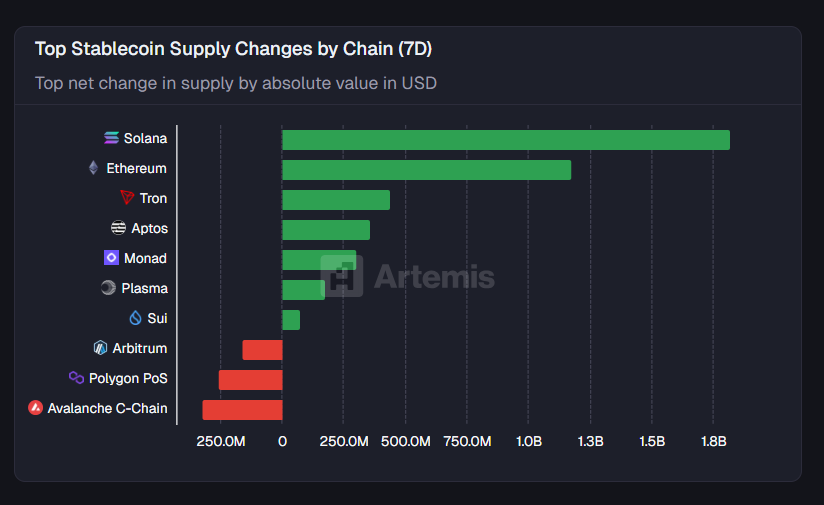
Task: Click the Avalanche C-Chain red icon
Action: pyautogui.click(x=35, y=408)
